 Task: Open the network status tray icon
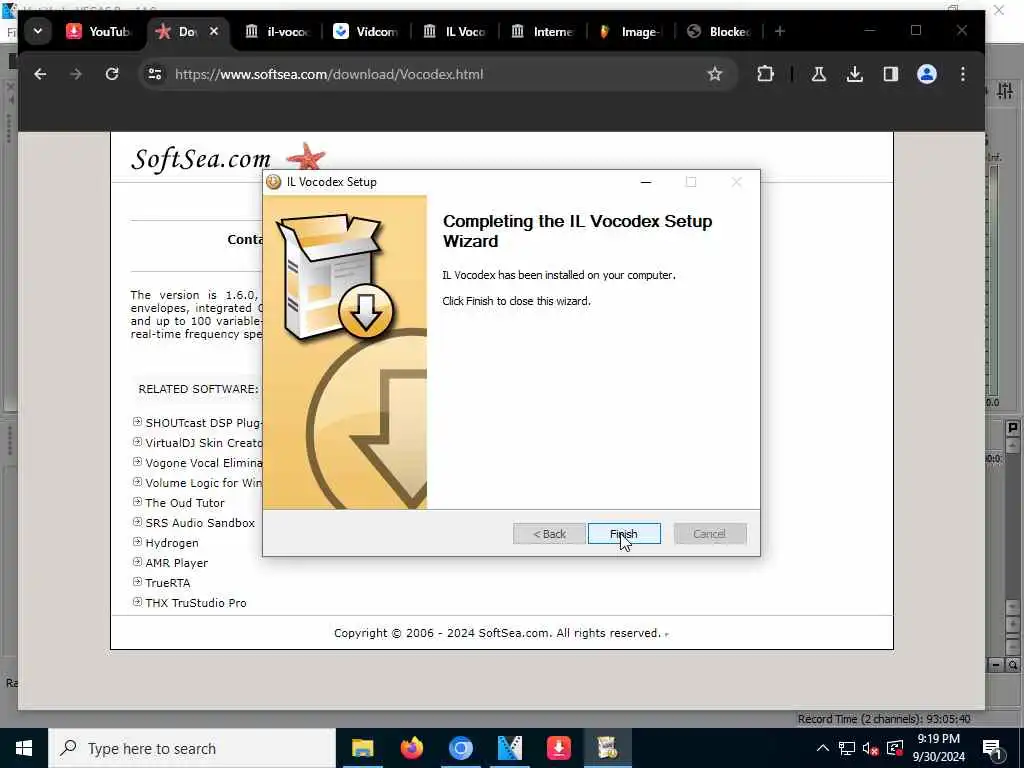846,748
